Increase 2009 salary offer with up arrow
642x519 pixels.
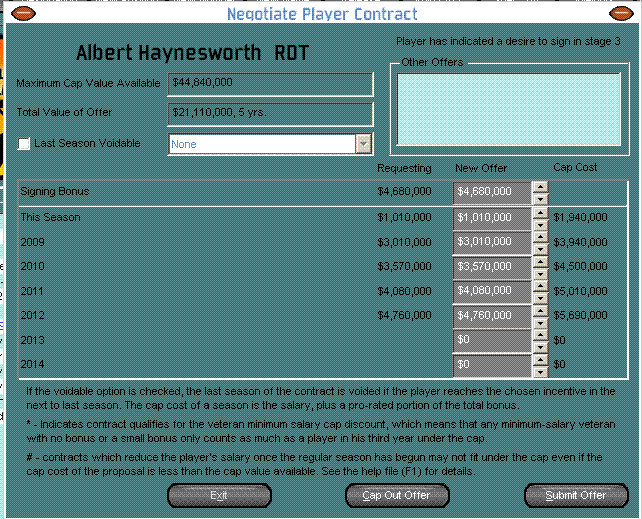(x=540, y=237)
